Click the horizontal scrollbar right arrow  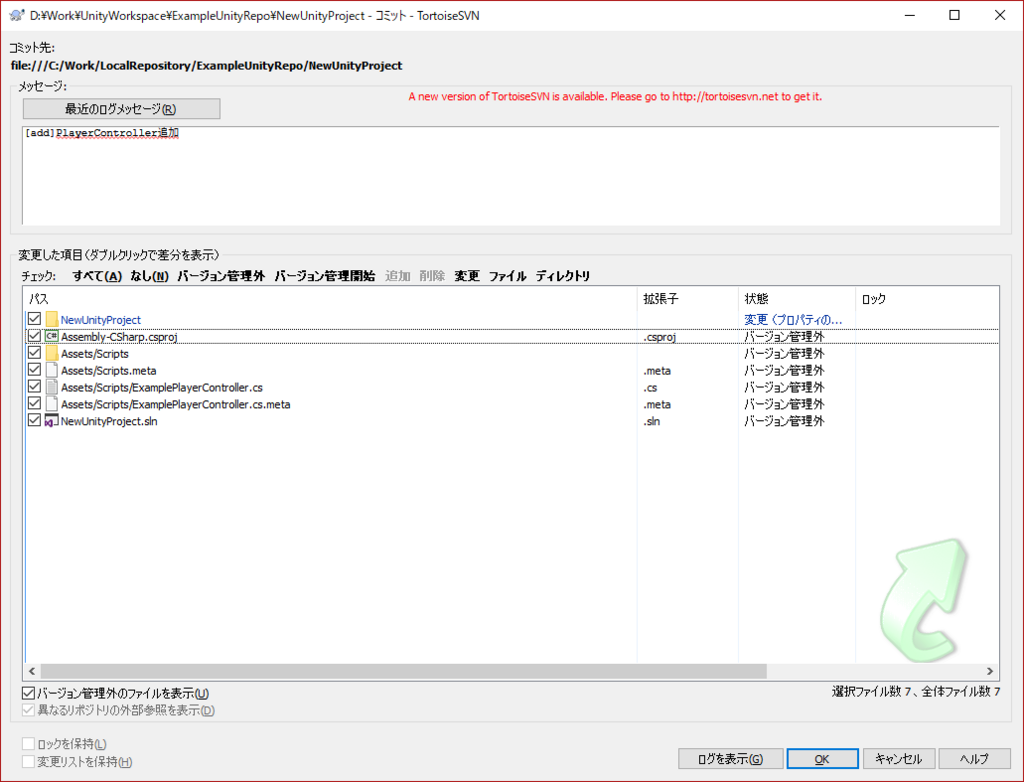coord(990,671)
